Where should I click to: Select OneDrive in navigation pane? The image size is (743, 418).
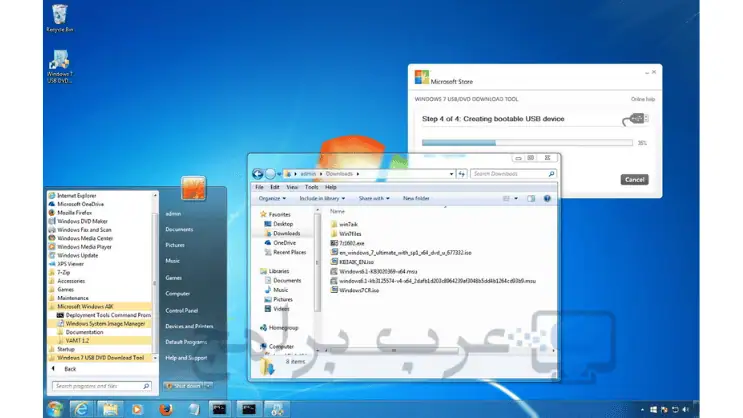tap(284, 243)
